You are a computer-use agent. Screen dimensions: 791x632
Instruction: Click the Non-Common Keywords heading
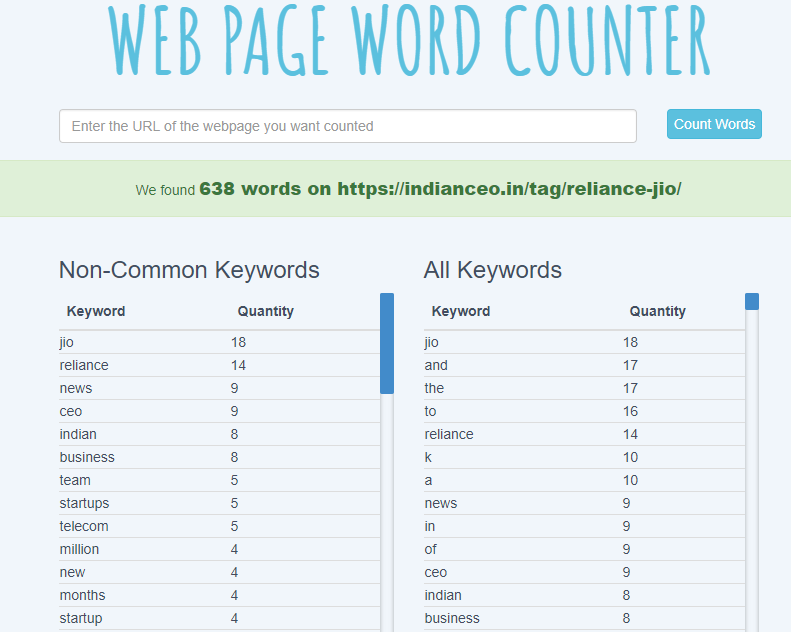(189, 270)
